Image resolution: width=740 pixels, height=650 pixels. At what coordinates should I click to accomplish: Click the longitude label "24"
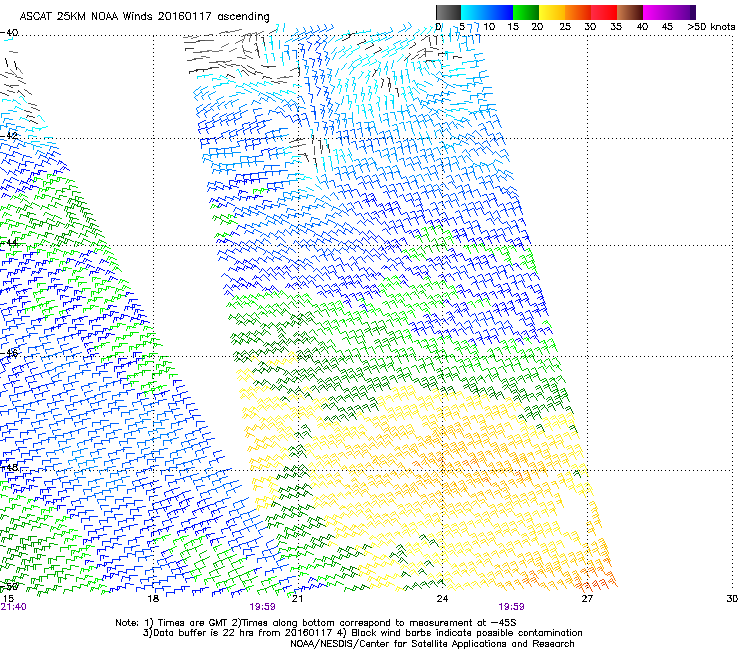[442, 599]
